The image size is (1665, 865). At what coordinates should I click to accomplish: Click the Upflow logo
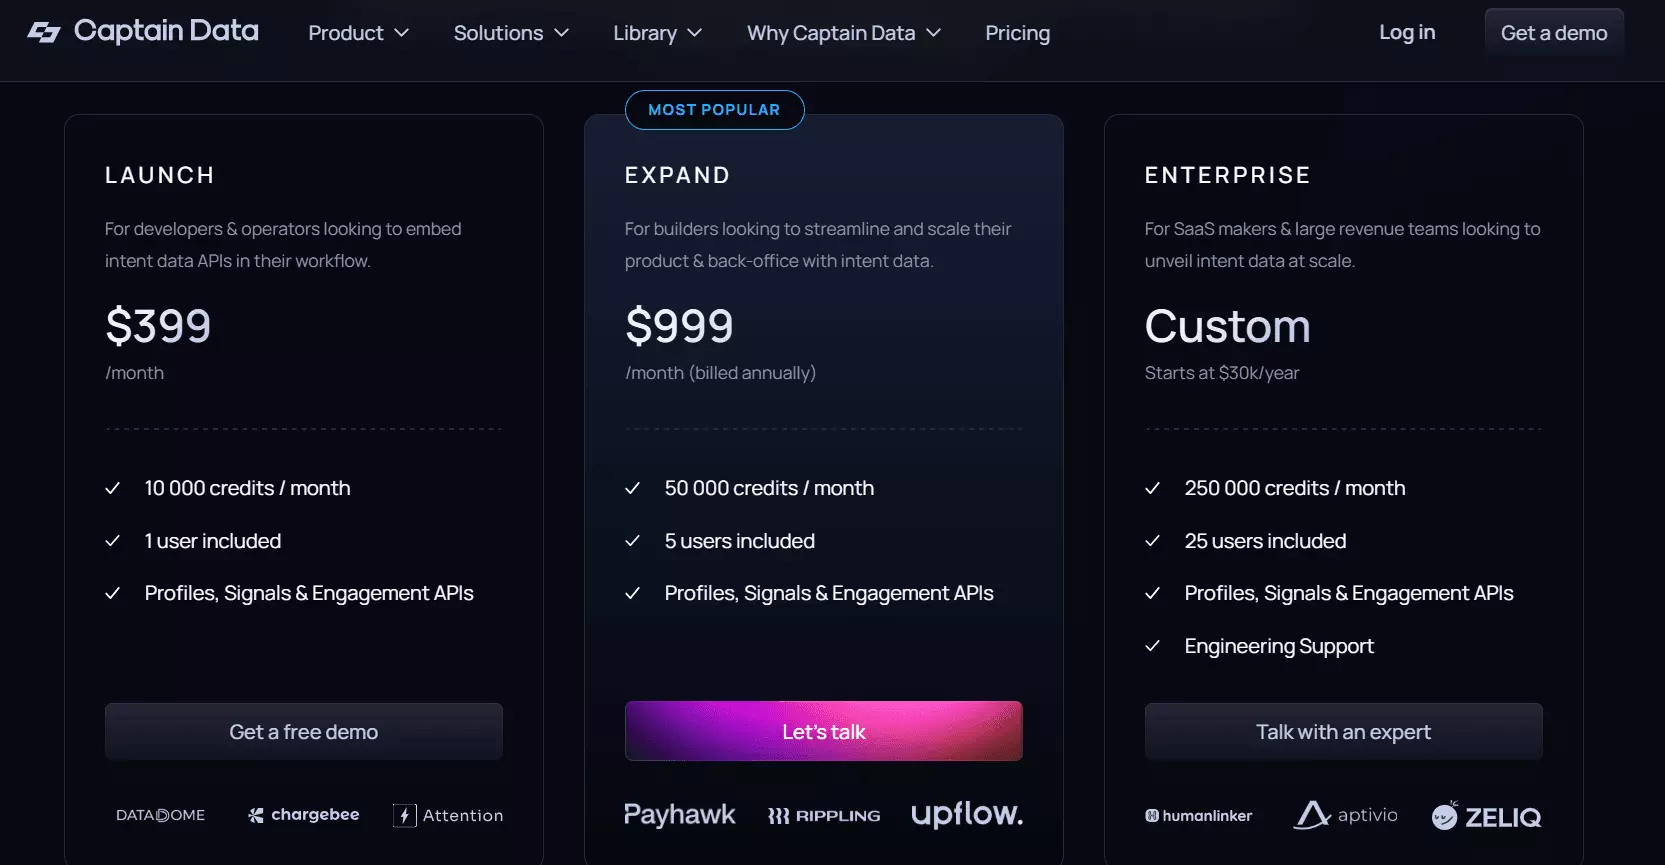(x=967, y=814)
